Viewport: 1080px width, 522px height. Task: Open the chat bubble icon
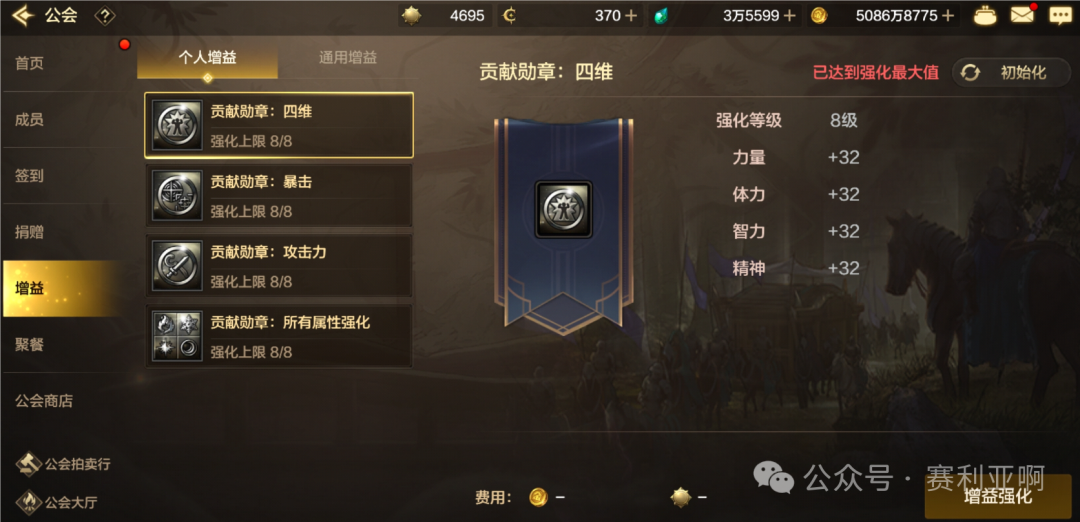point(1061,15)
